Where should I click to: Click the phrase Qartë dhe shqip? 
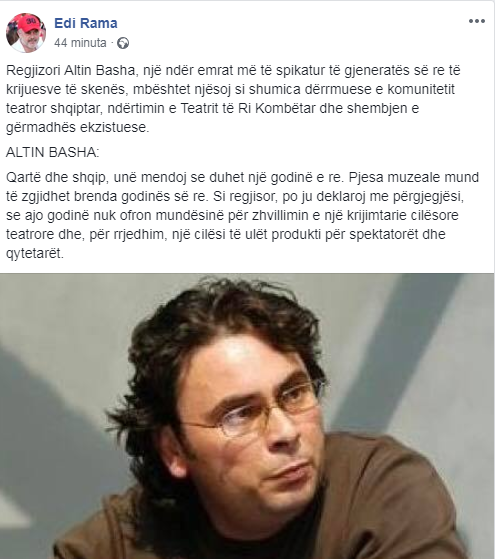(x=56, y=177)
